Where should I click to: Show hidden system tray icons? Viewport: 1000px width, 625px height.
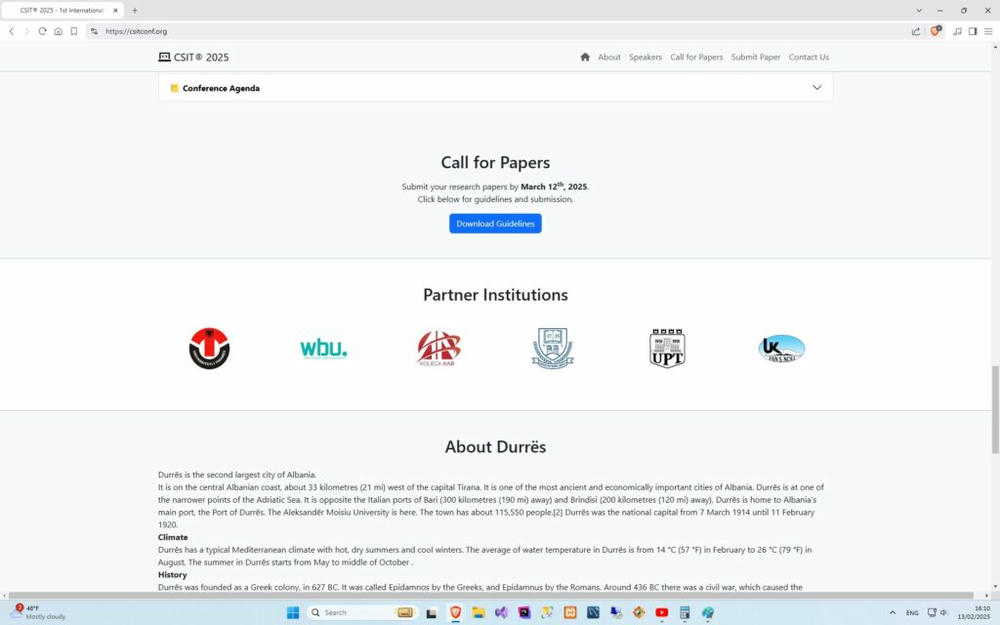(892, 613)
